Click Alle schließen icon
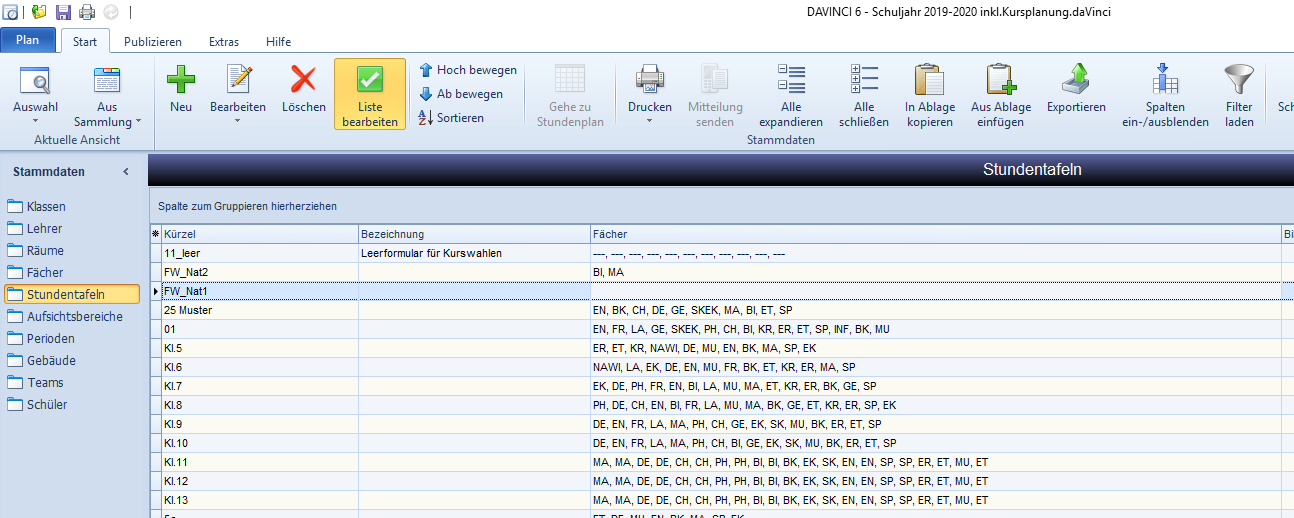1294x518 pixels. (864, 80)
